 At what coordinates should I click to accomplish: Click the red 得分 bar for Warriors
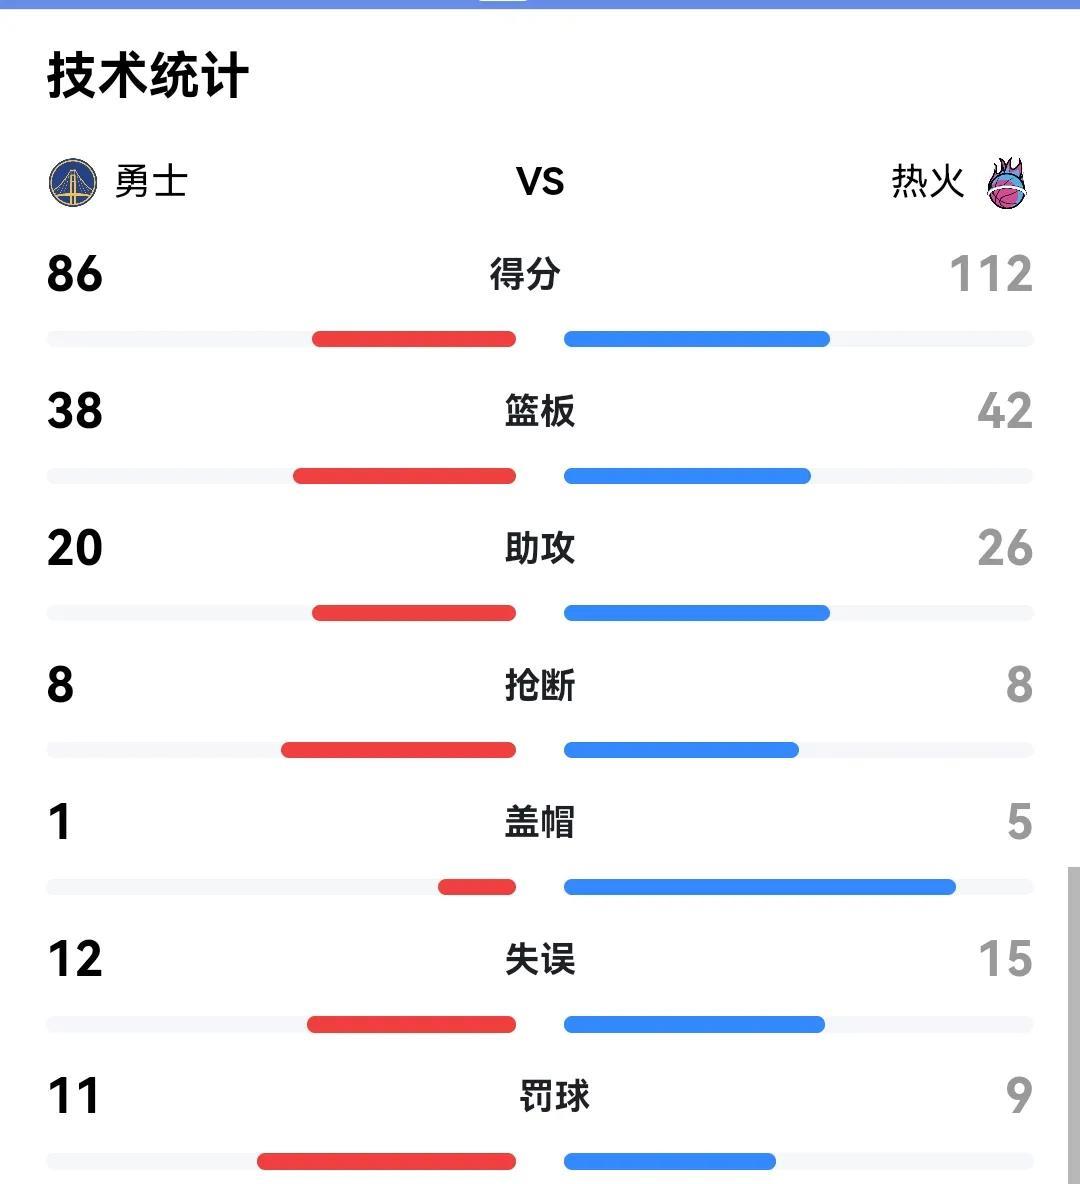414,339
